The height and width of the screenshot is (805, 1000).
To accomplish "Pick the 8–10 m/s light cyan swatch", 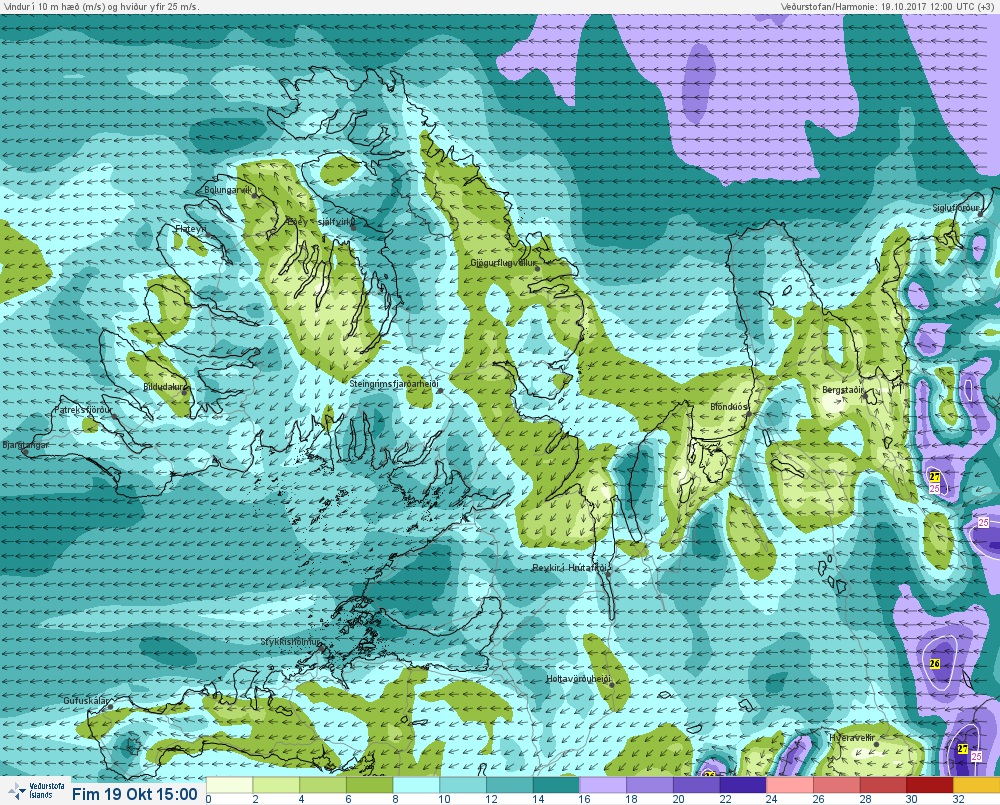I will (x=416, y=785).
